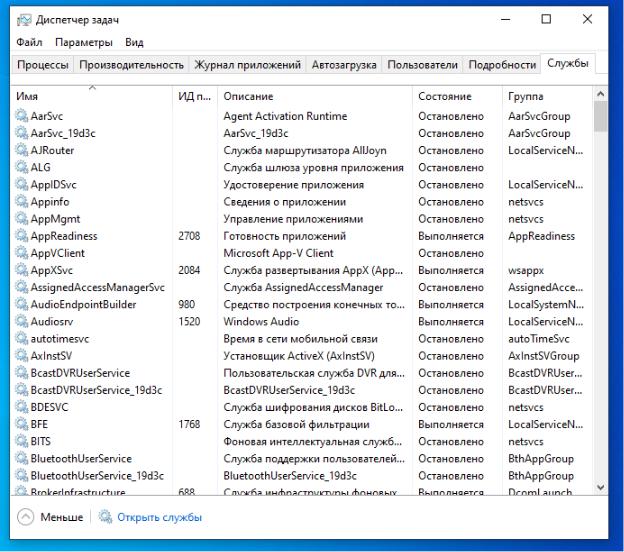Click the service icon beside AppVClient

pyautogui.click(x=21, y=253)
